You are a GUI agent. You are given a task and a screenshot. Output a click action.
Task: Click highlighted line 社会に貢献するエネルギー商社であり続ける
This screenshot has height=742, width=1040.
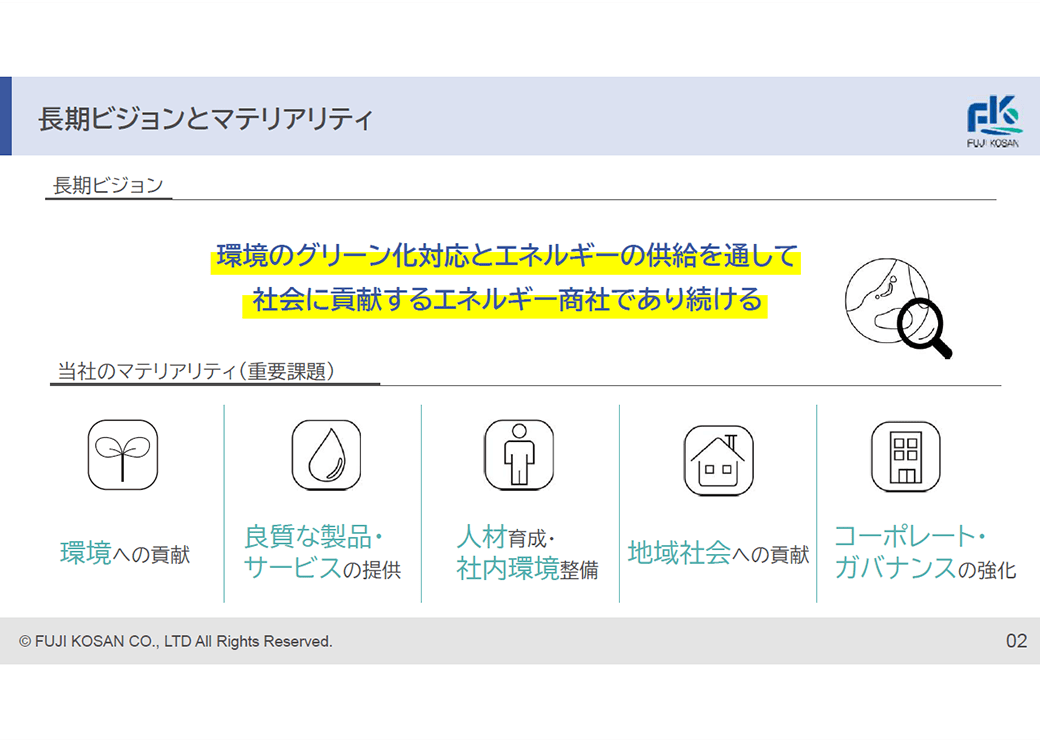tap(507, 300)
